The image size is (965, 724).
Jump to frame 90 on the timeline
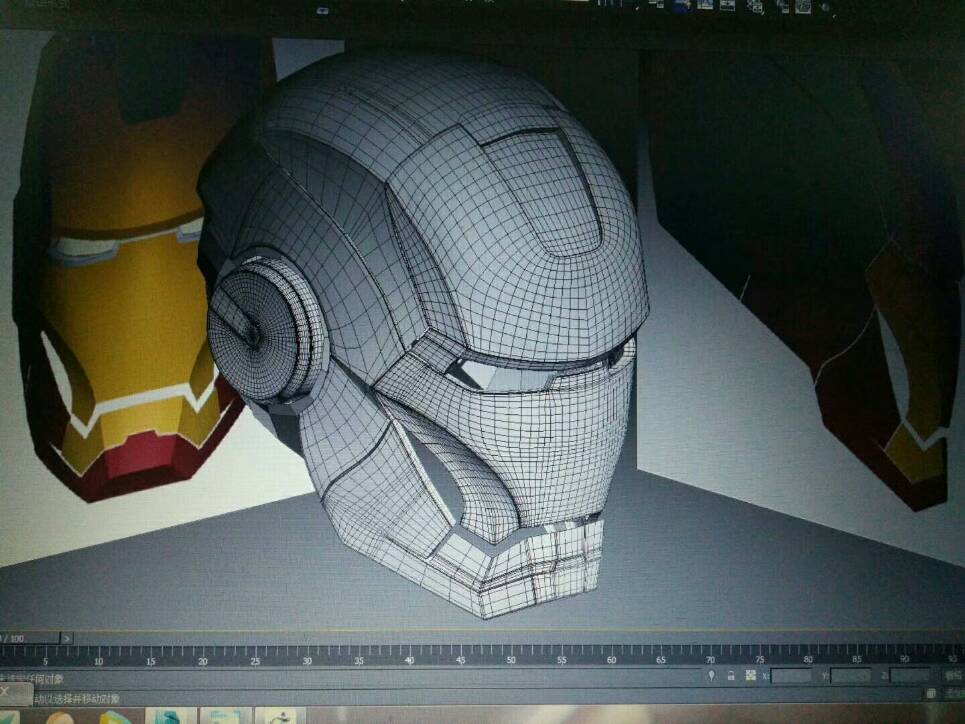click(x=904, y=659)
